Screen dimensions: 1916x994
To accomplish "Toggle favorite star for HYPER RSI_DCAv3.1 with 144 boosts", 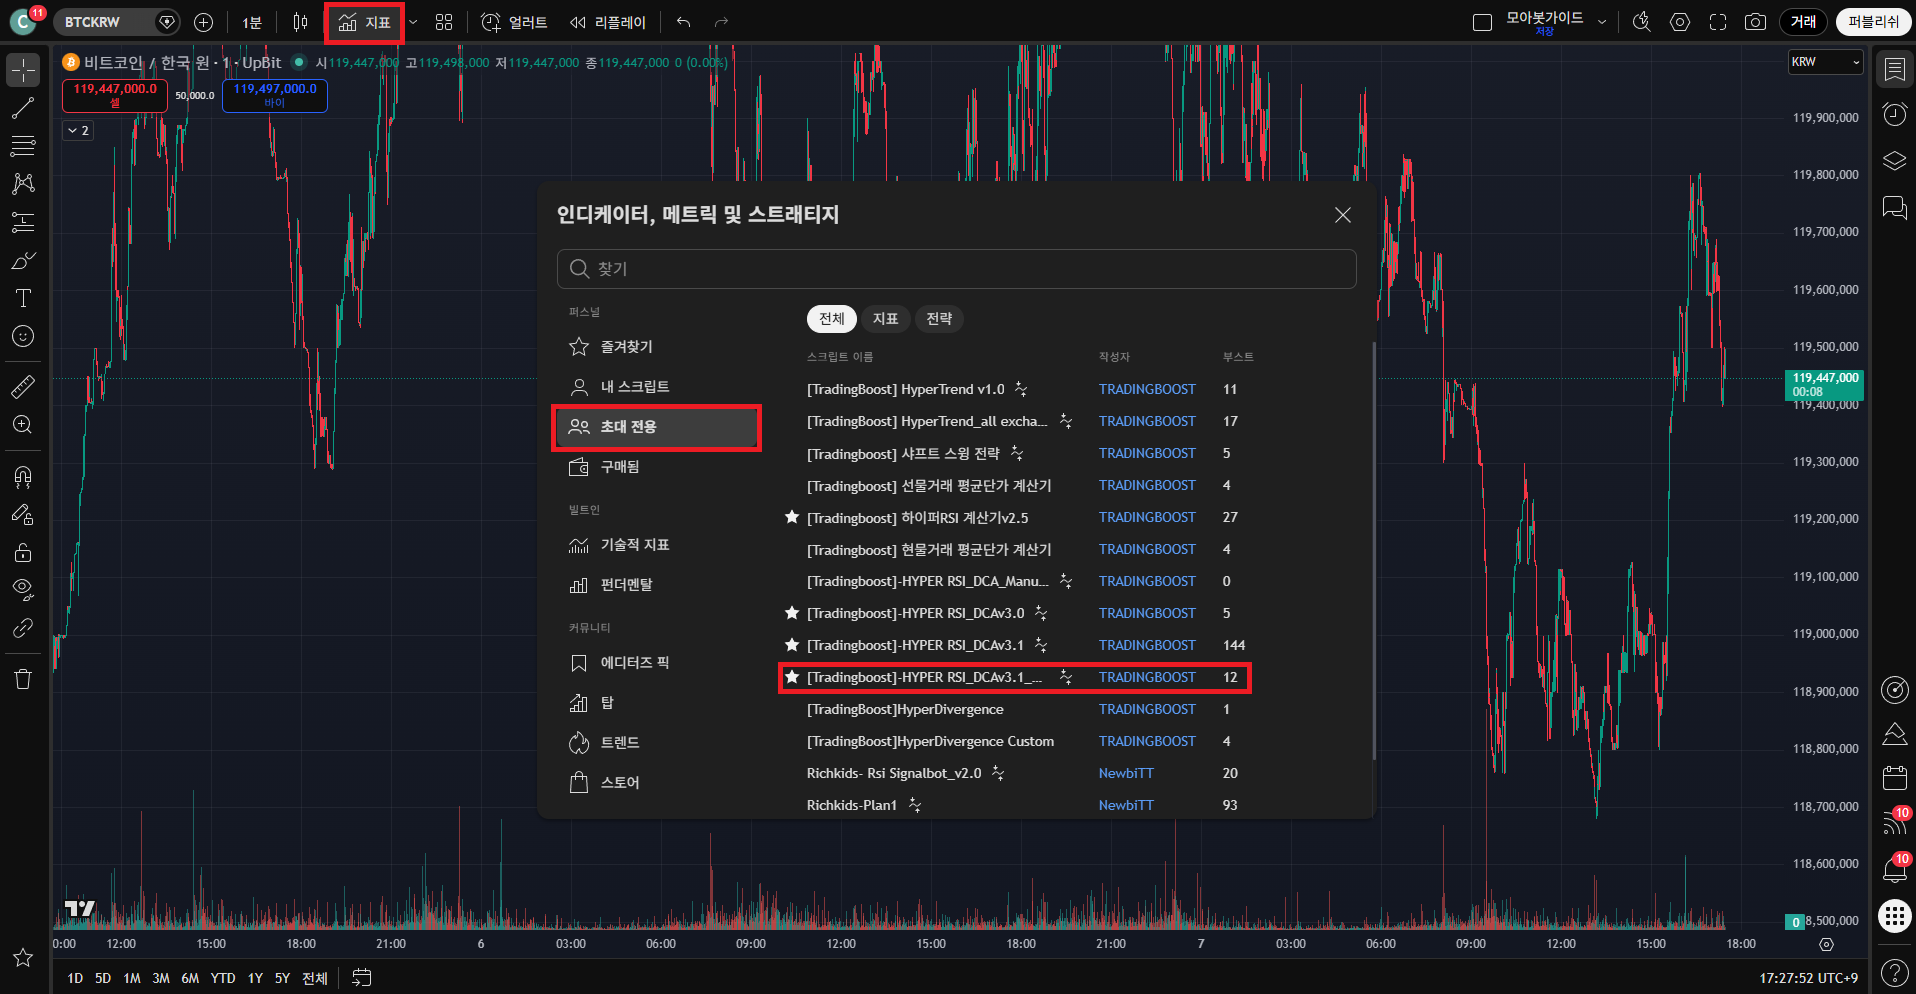I will click(792, 645).
